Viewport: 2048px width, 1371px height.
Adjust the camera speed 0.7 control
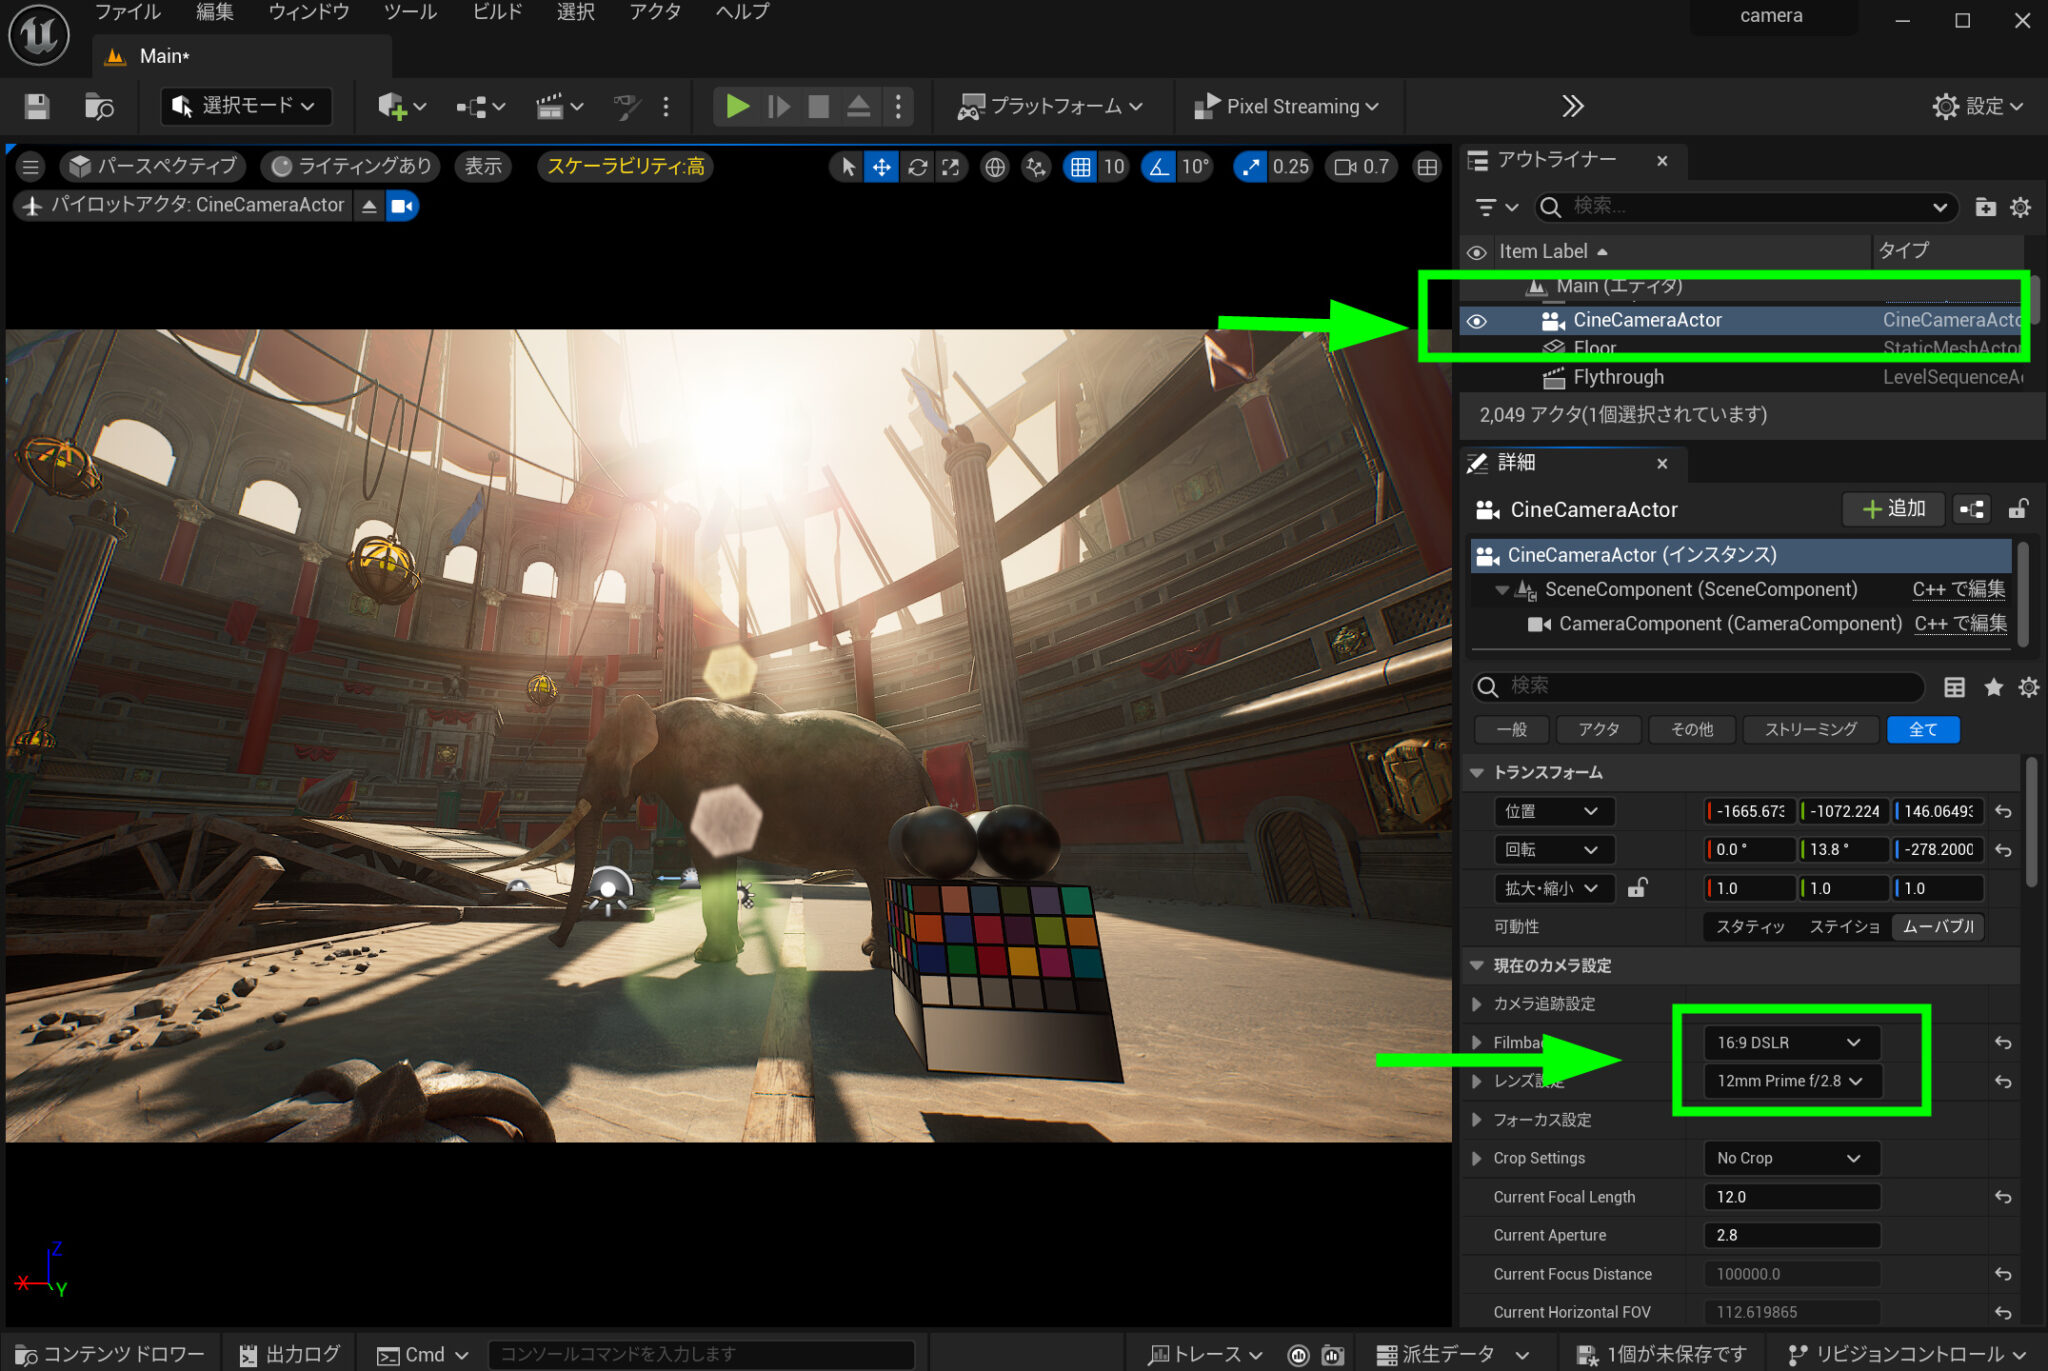tap(1360, 167)
